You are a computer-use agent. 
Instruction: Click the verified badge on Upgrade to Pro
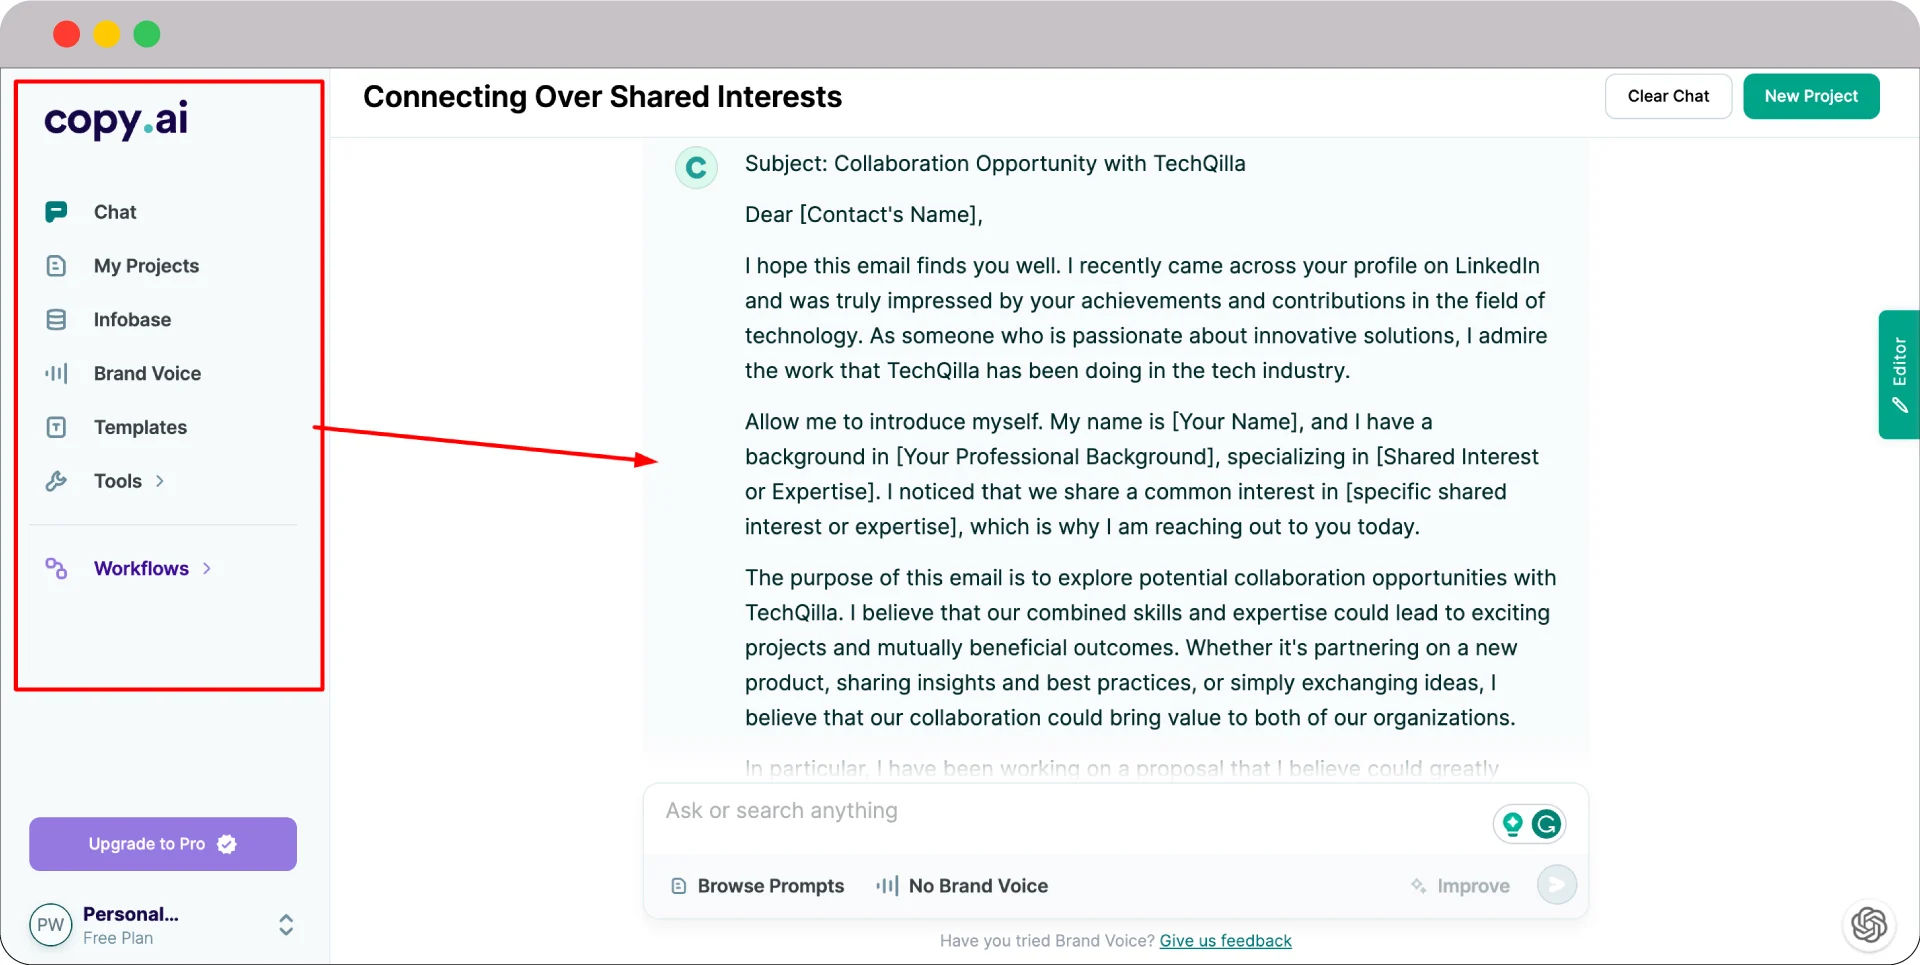point(227,844)
